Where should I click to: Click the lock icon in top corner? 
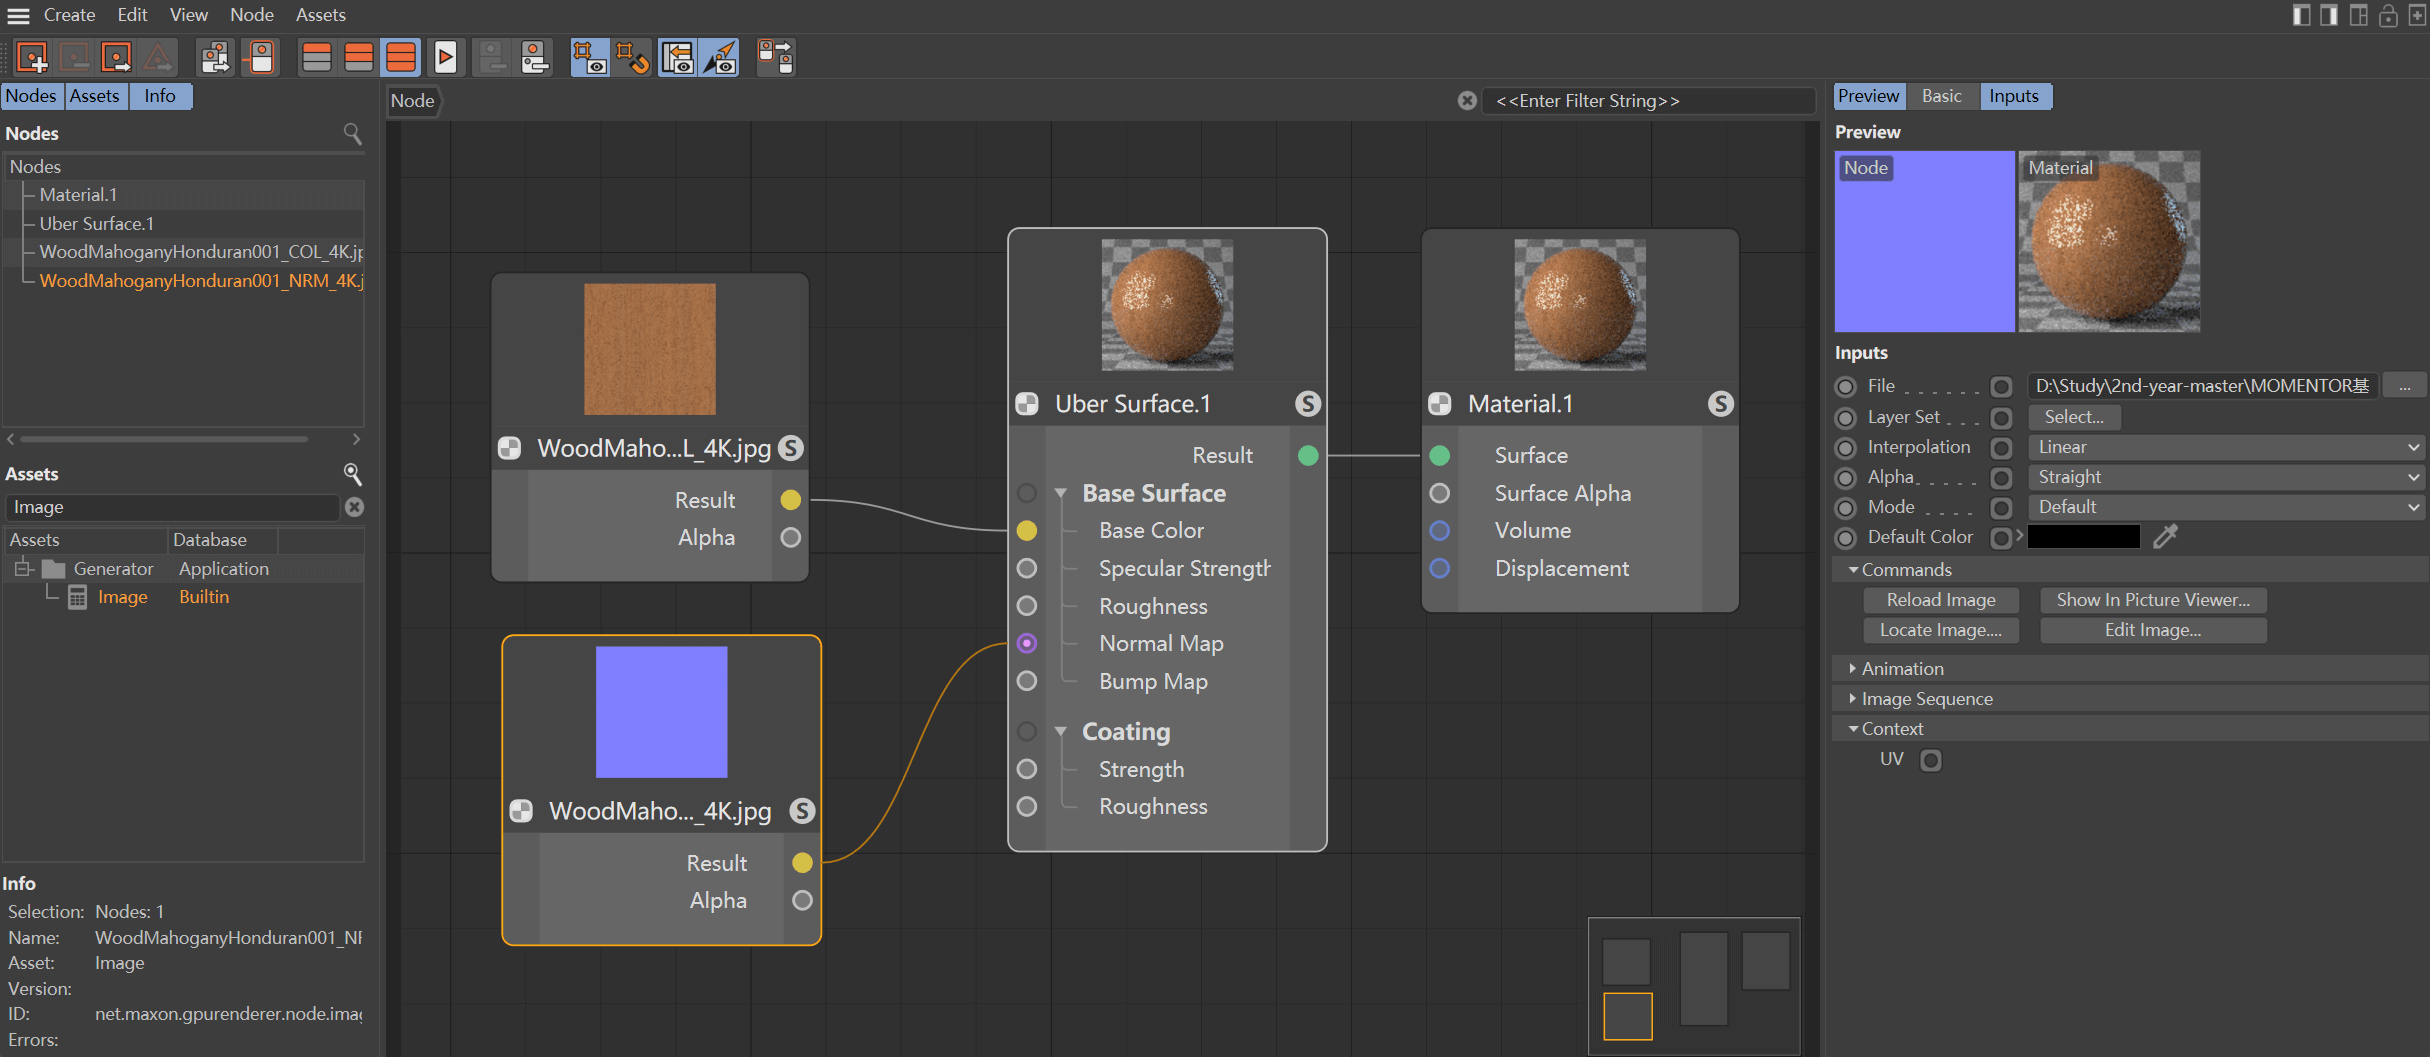(2388, 15)
